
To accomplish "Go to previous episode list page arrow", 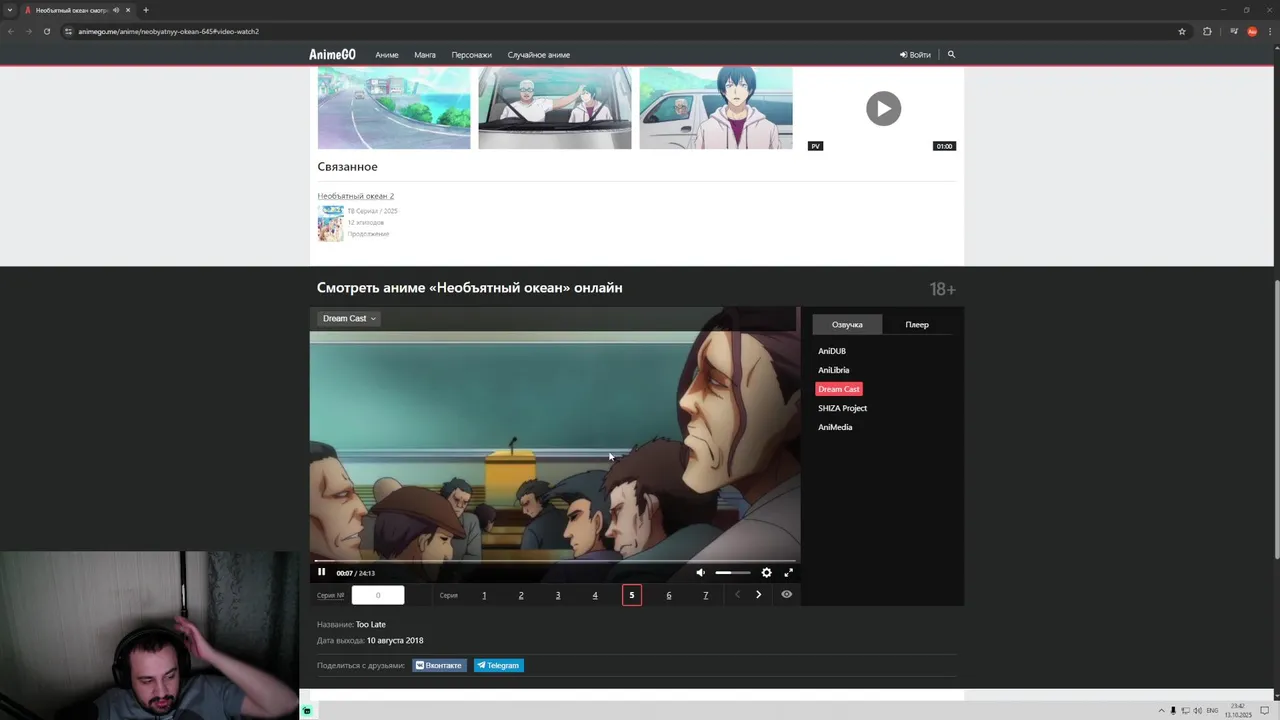I will [x=738, y=594].
